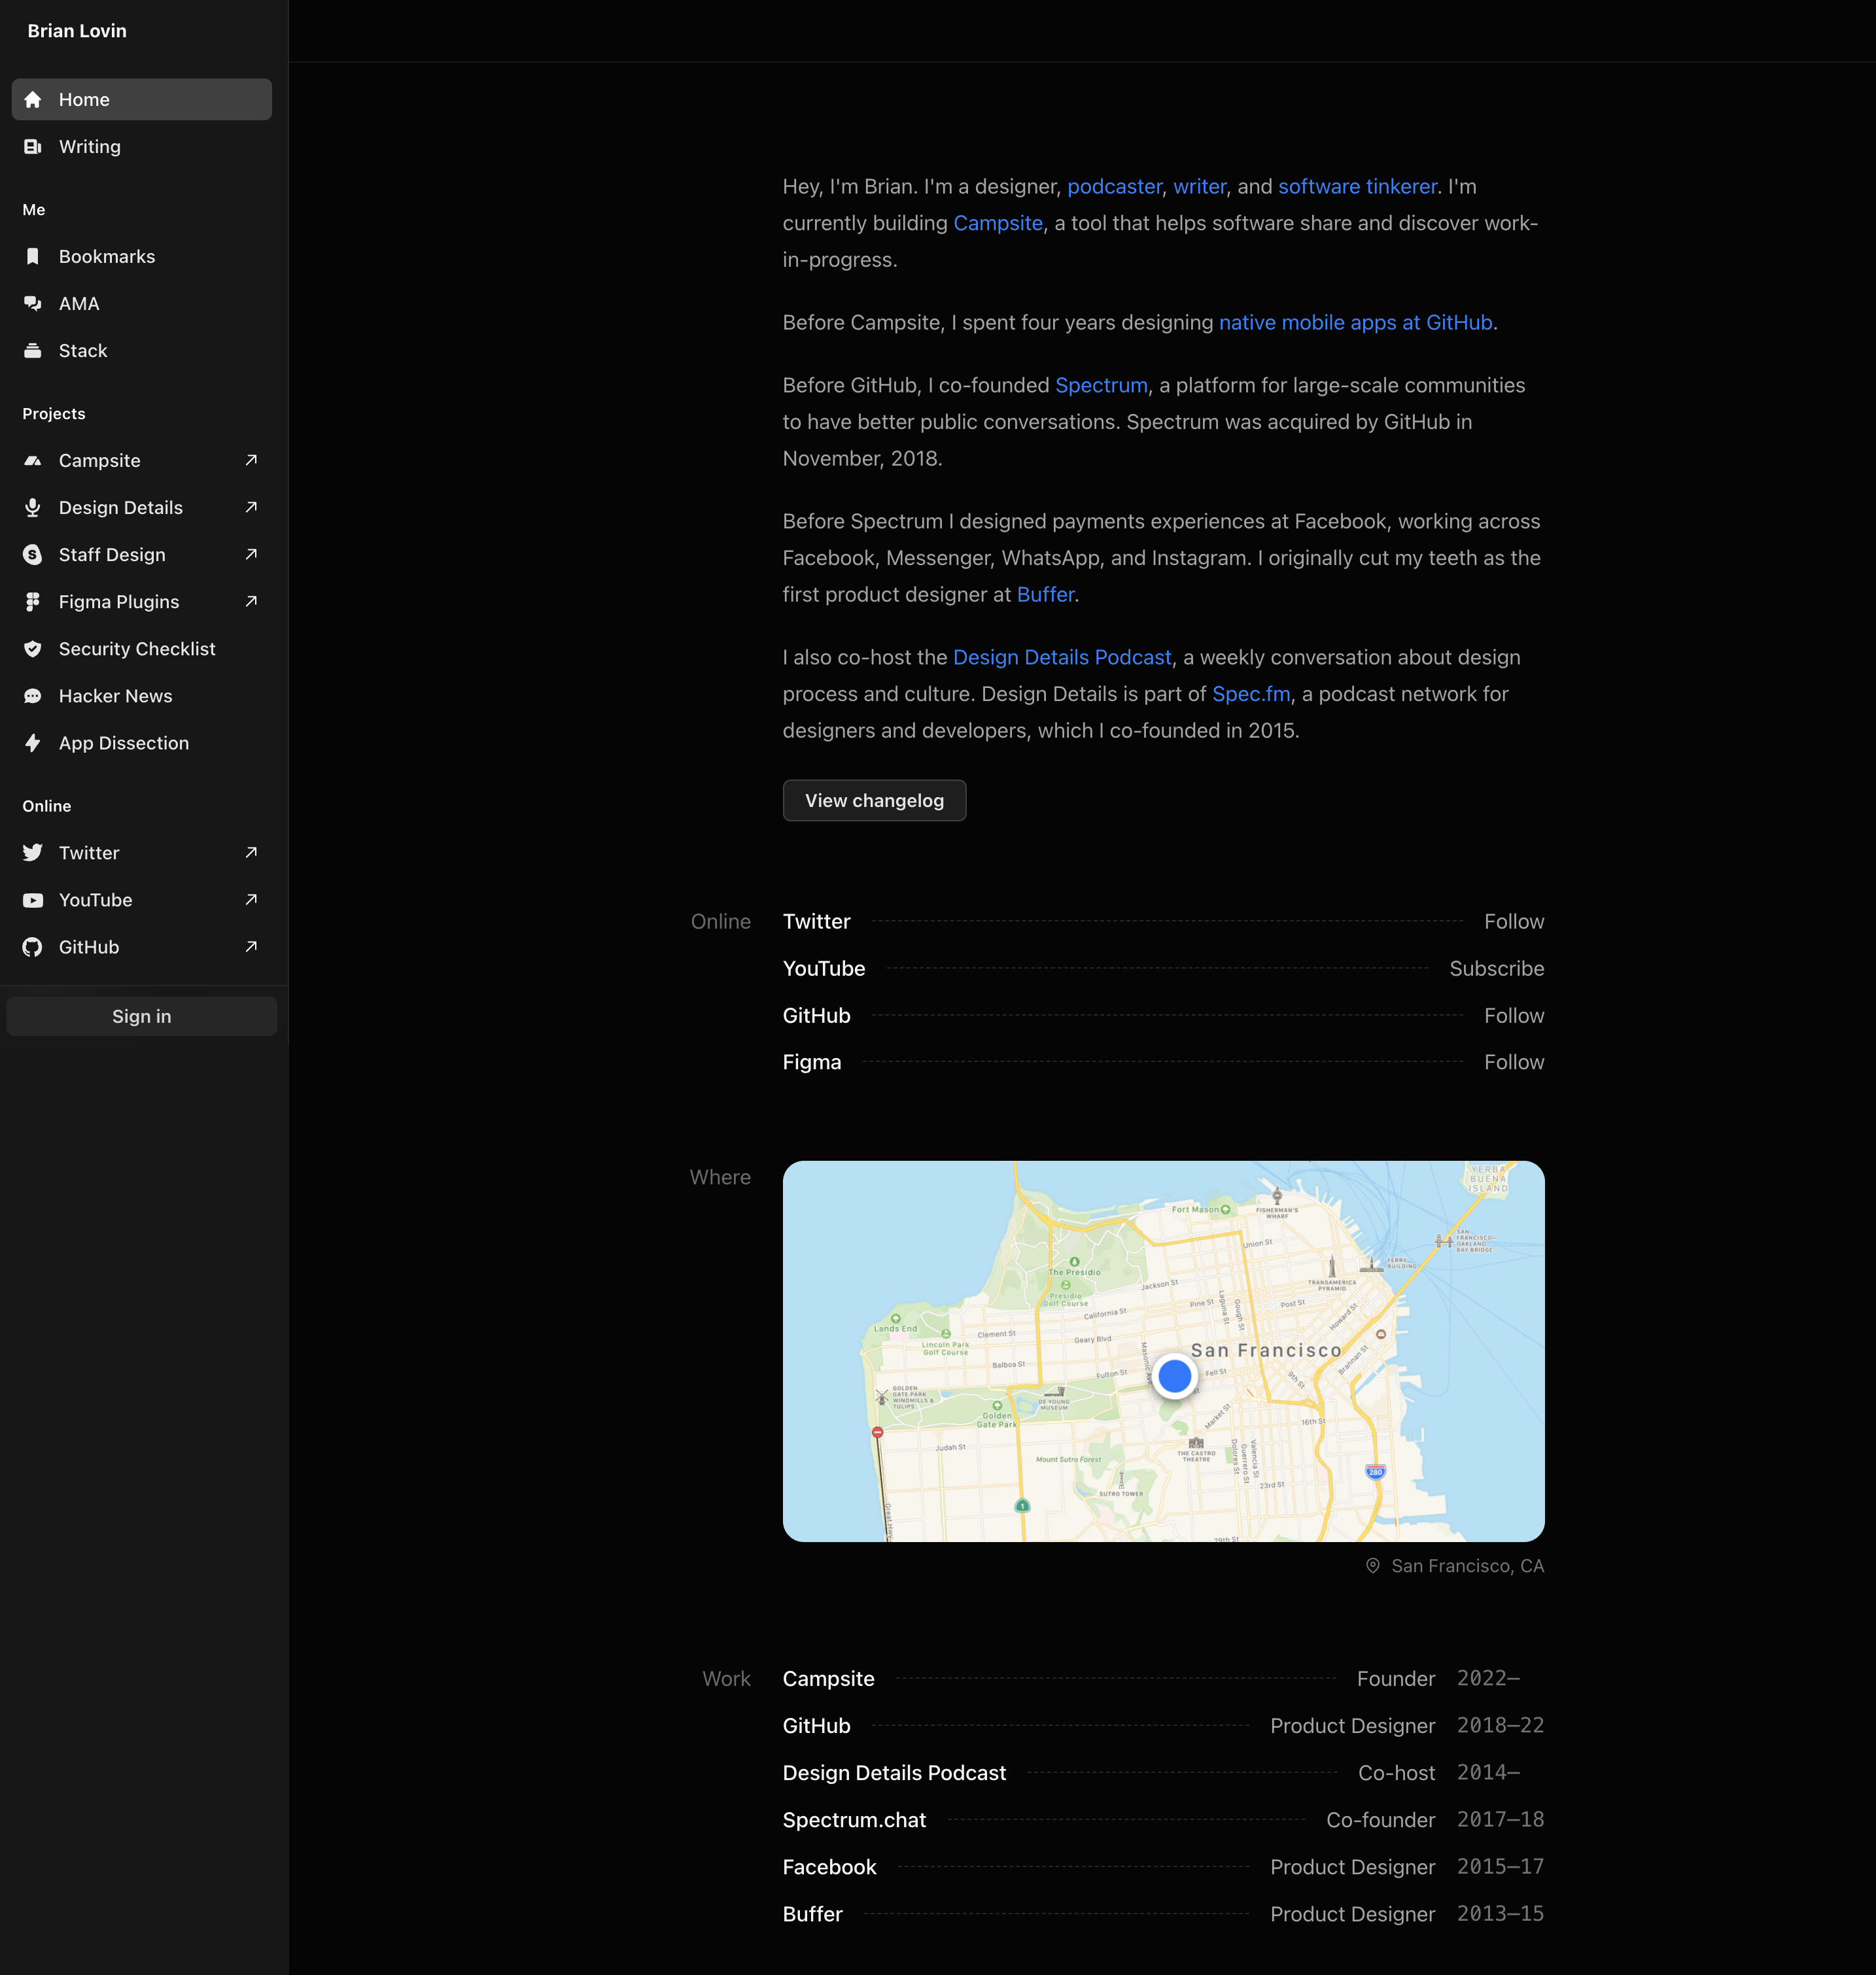1876x1975 pixels.
Task: Click the Figma Plugins icon in sidebar
Action: [33, 601]
